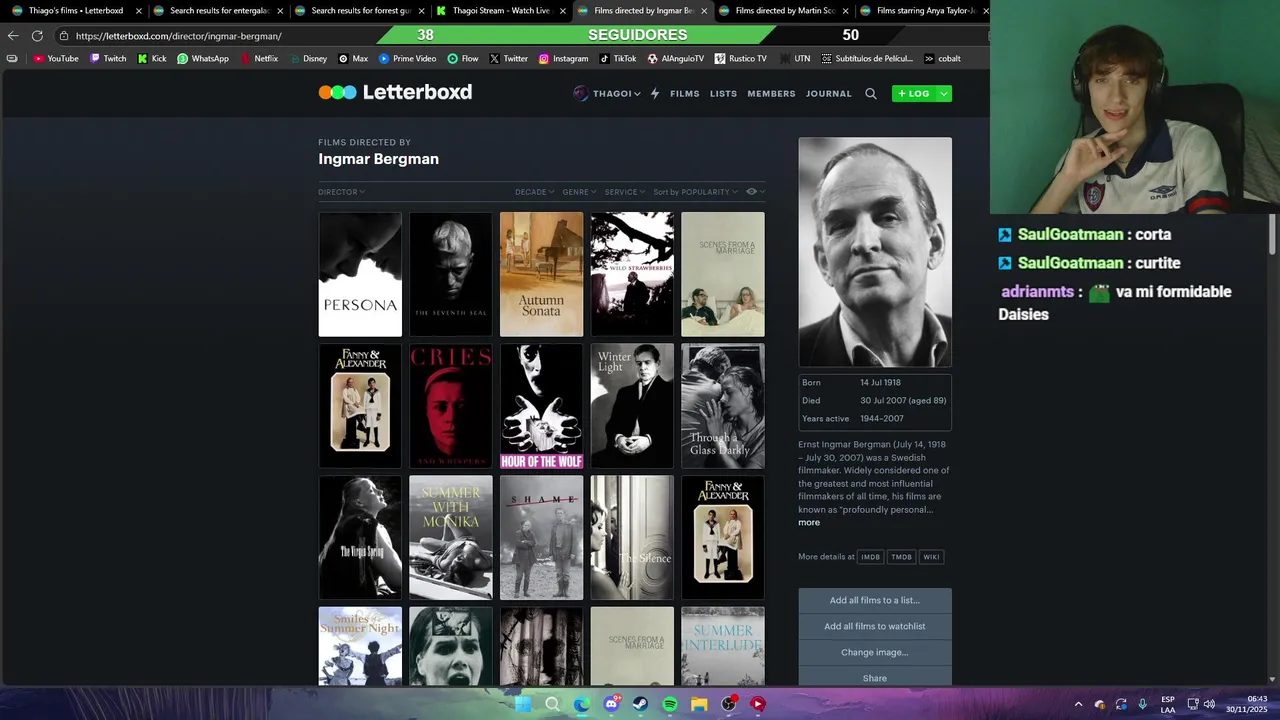This screenshot has height=720, width=1280.
Task: Go back with the browser back arrow
Action: [13, 35]
